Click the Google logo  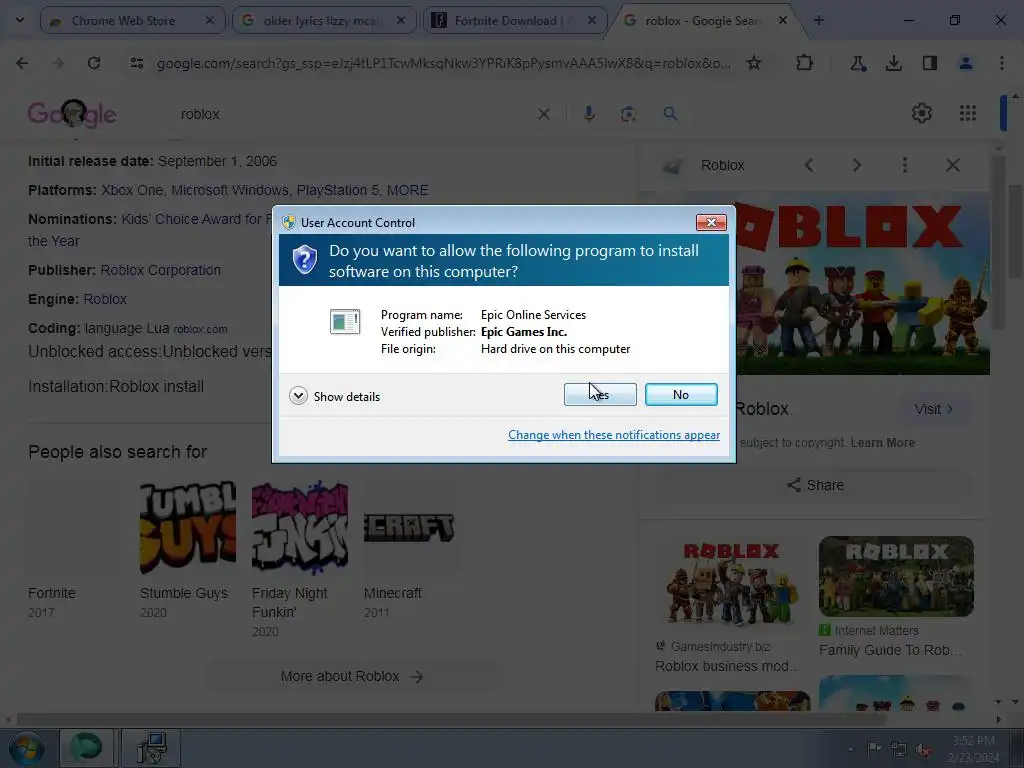(72, 114)
